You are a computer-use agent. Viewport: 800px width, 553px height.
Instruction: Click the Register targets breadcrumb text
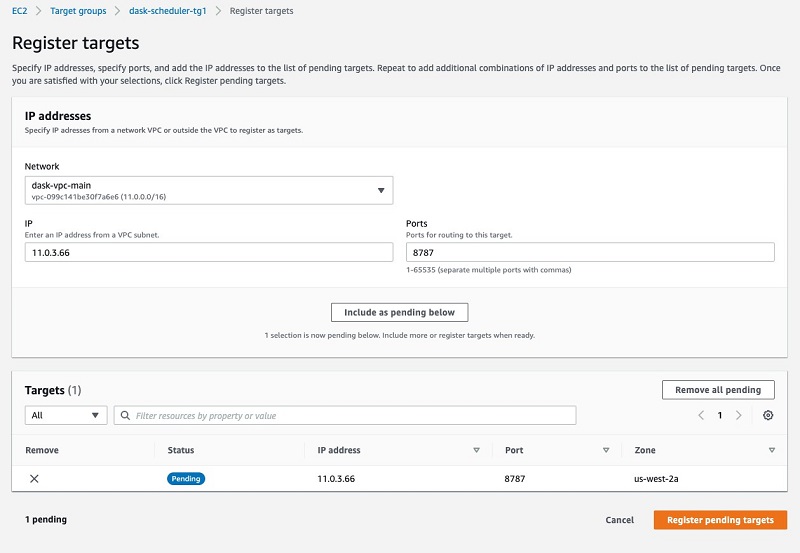[261, 11]
